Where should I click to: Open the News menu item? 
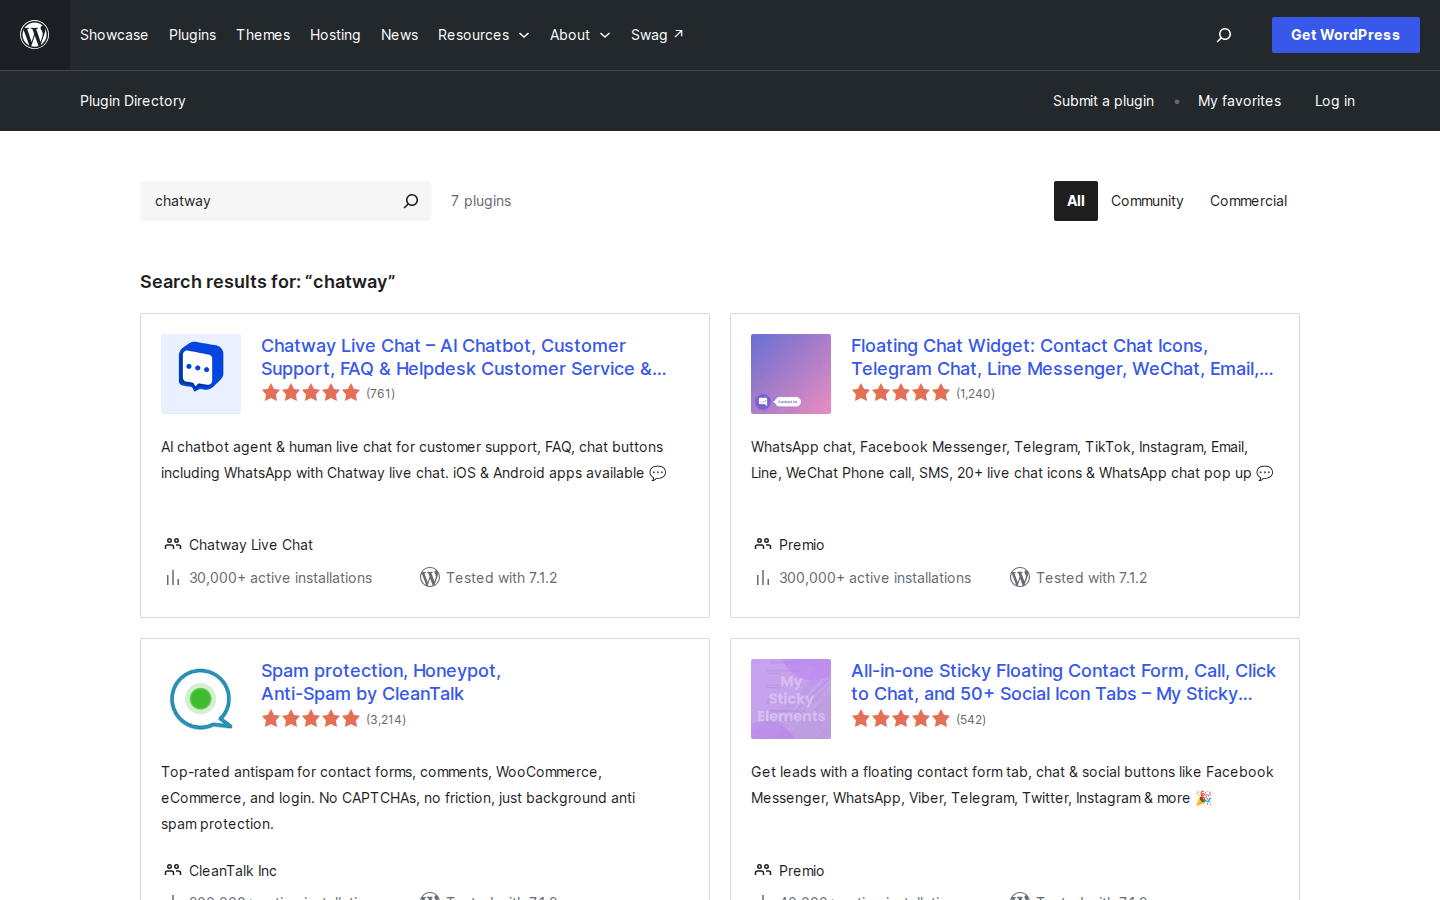coord(399,35)
